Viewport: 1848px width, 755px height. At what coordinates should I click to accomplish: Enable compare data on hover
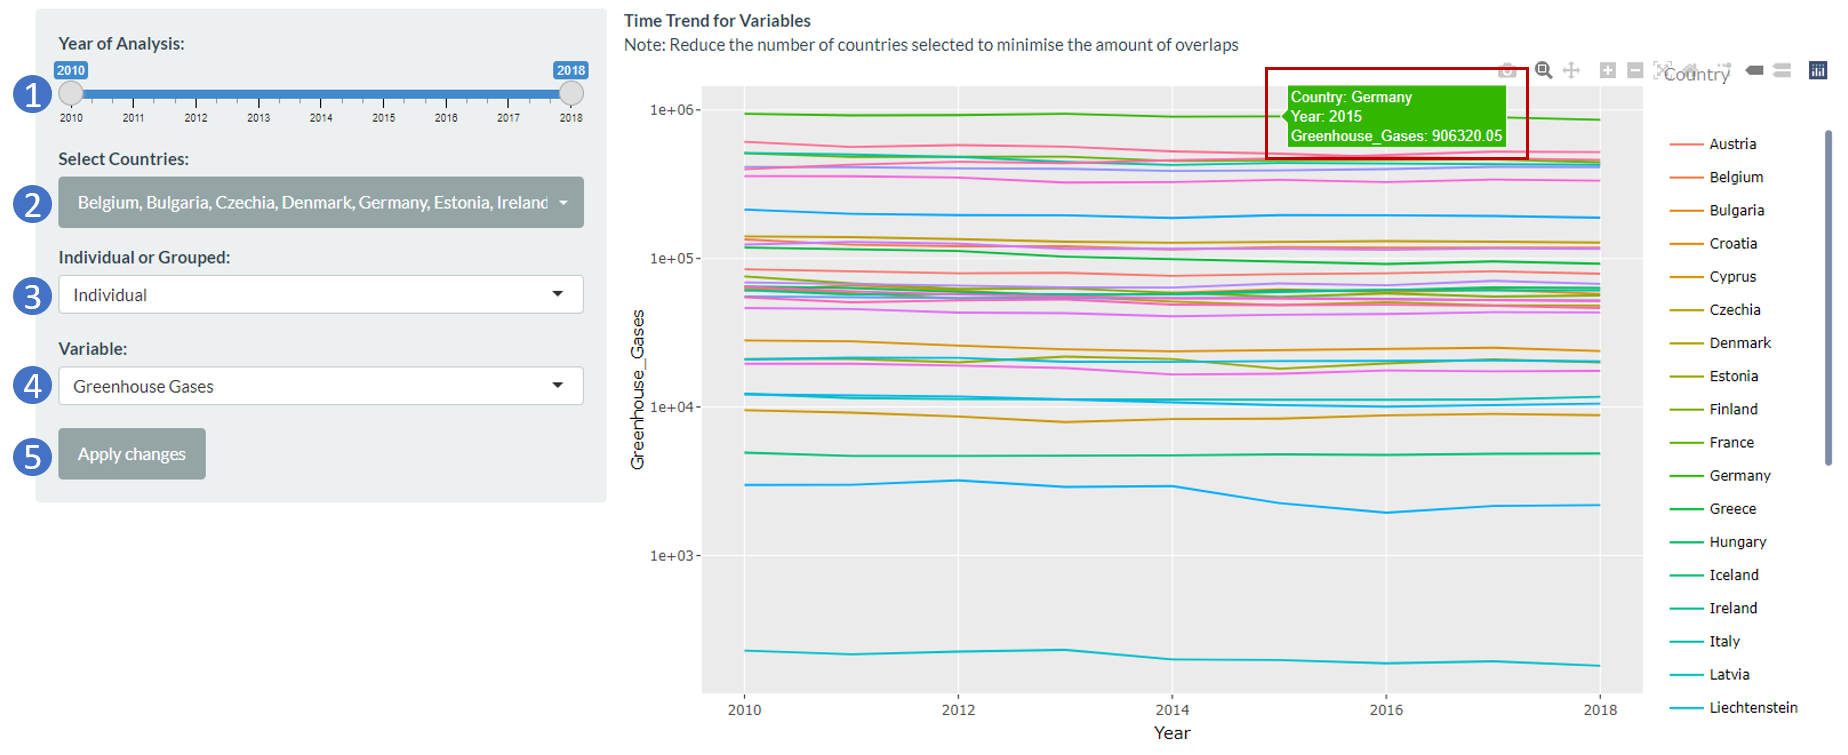click(x=1782, y=70)
